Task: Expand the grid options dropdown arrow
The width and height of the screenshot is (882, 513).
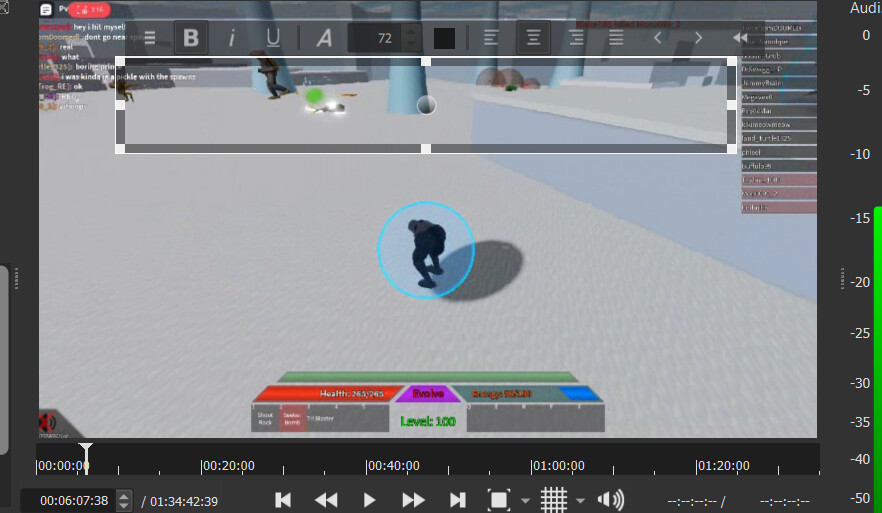Action: pos(580,500)
